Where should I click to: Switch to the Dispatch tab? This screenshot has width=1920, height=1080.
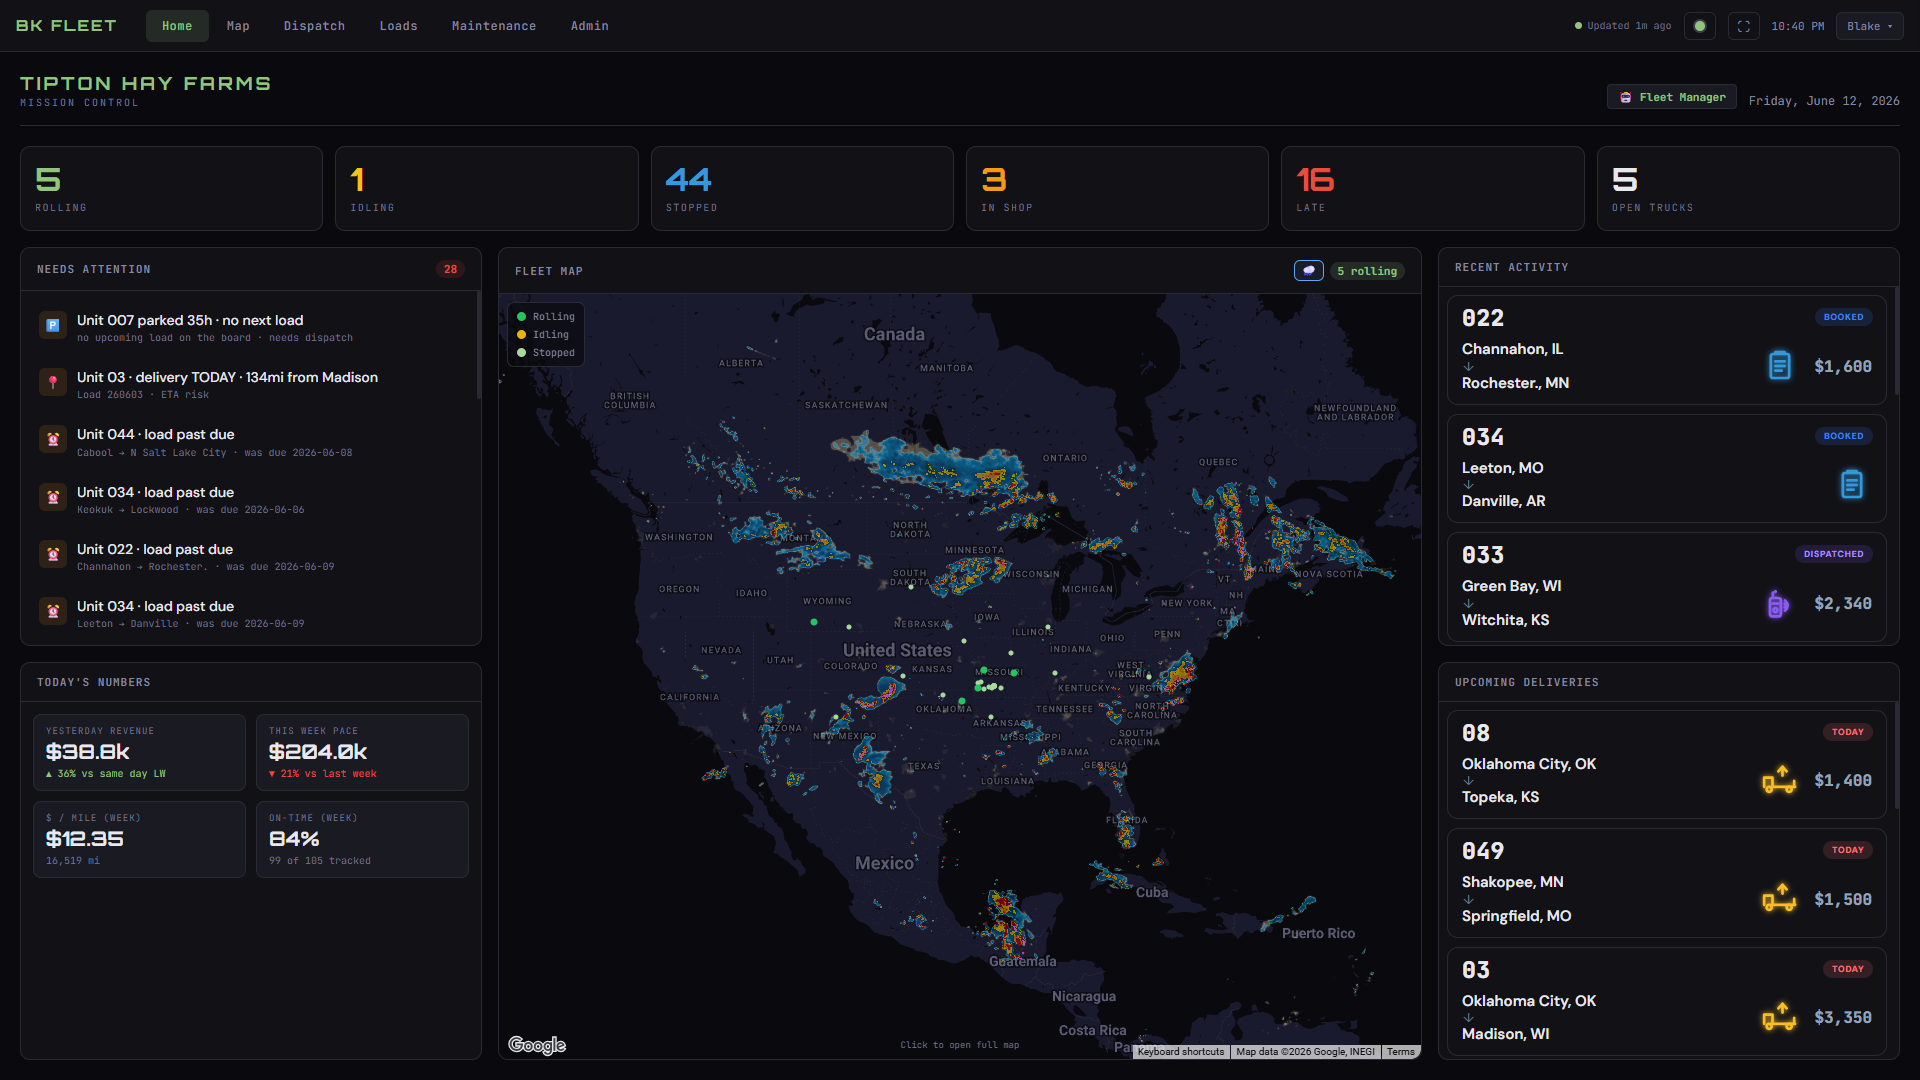coord(314,26)
